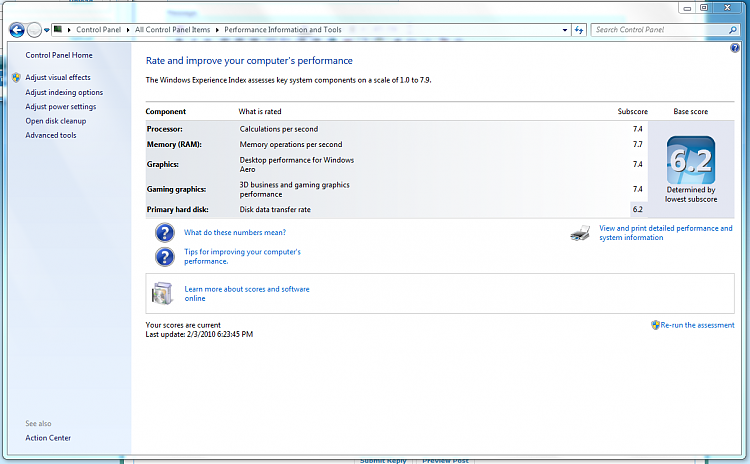
Task: Minimize the Control Panel window
Action: click(x=687, y=8)
